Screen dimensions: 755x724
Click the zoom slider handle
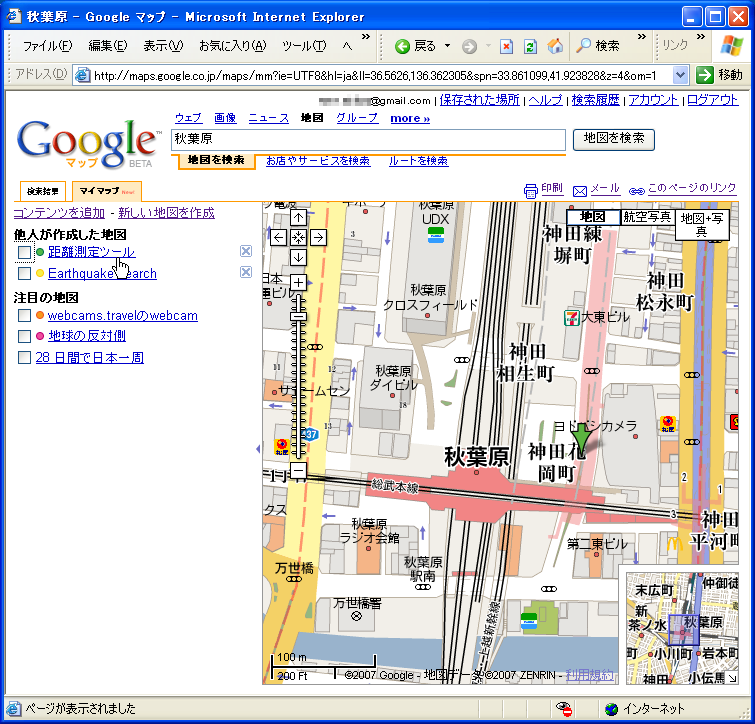tap(298, 316)
